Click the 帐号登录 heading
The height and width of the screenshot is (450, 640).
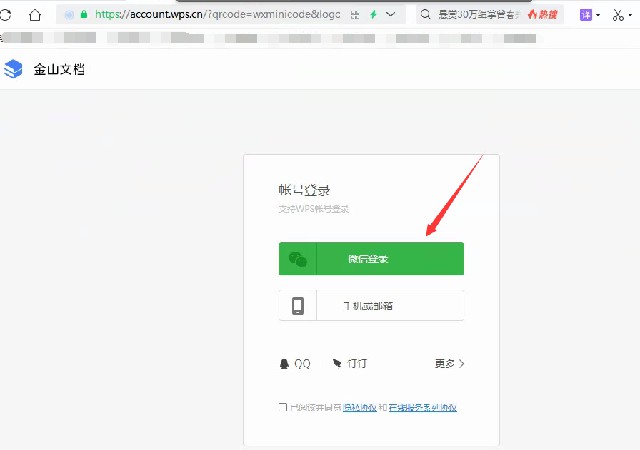coord(304,190)
